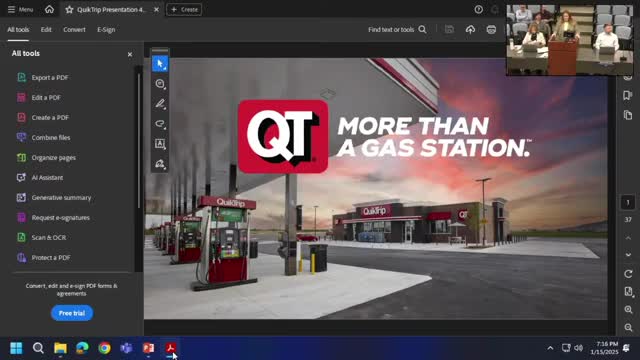Select the add text box tool
The height and width of the screenshot is (360, 640).
tap(160, 144)
